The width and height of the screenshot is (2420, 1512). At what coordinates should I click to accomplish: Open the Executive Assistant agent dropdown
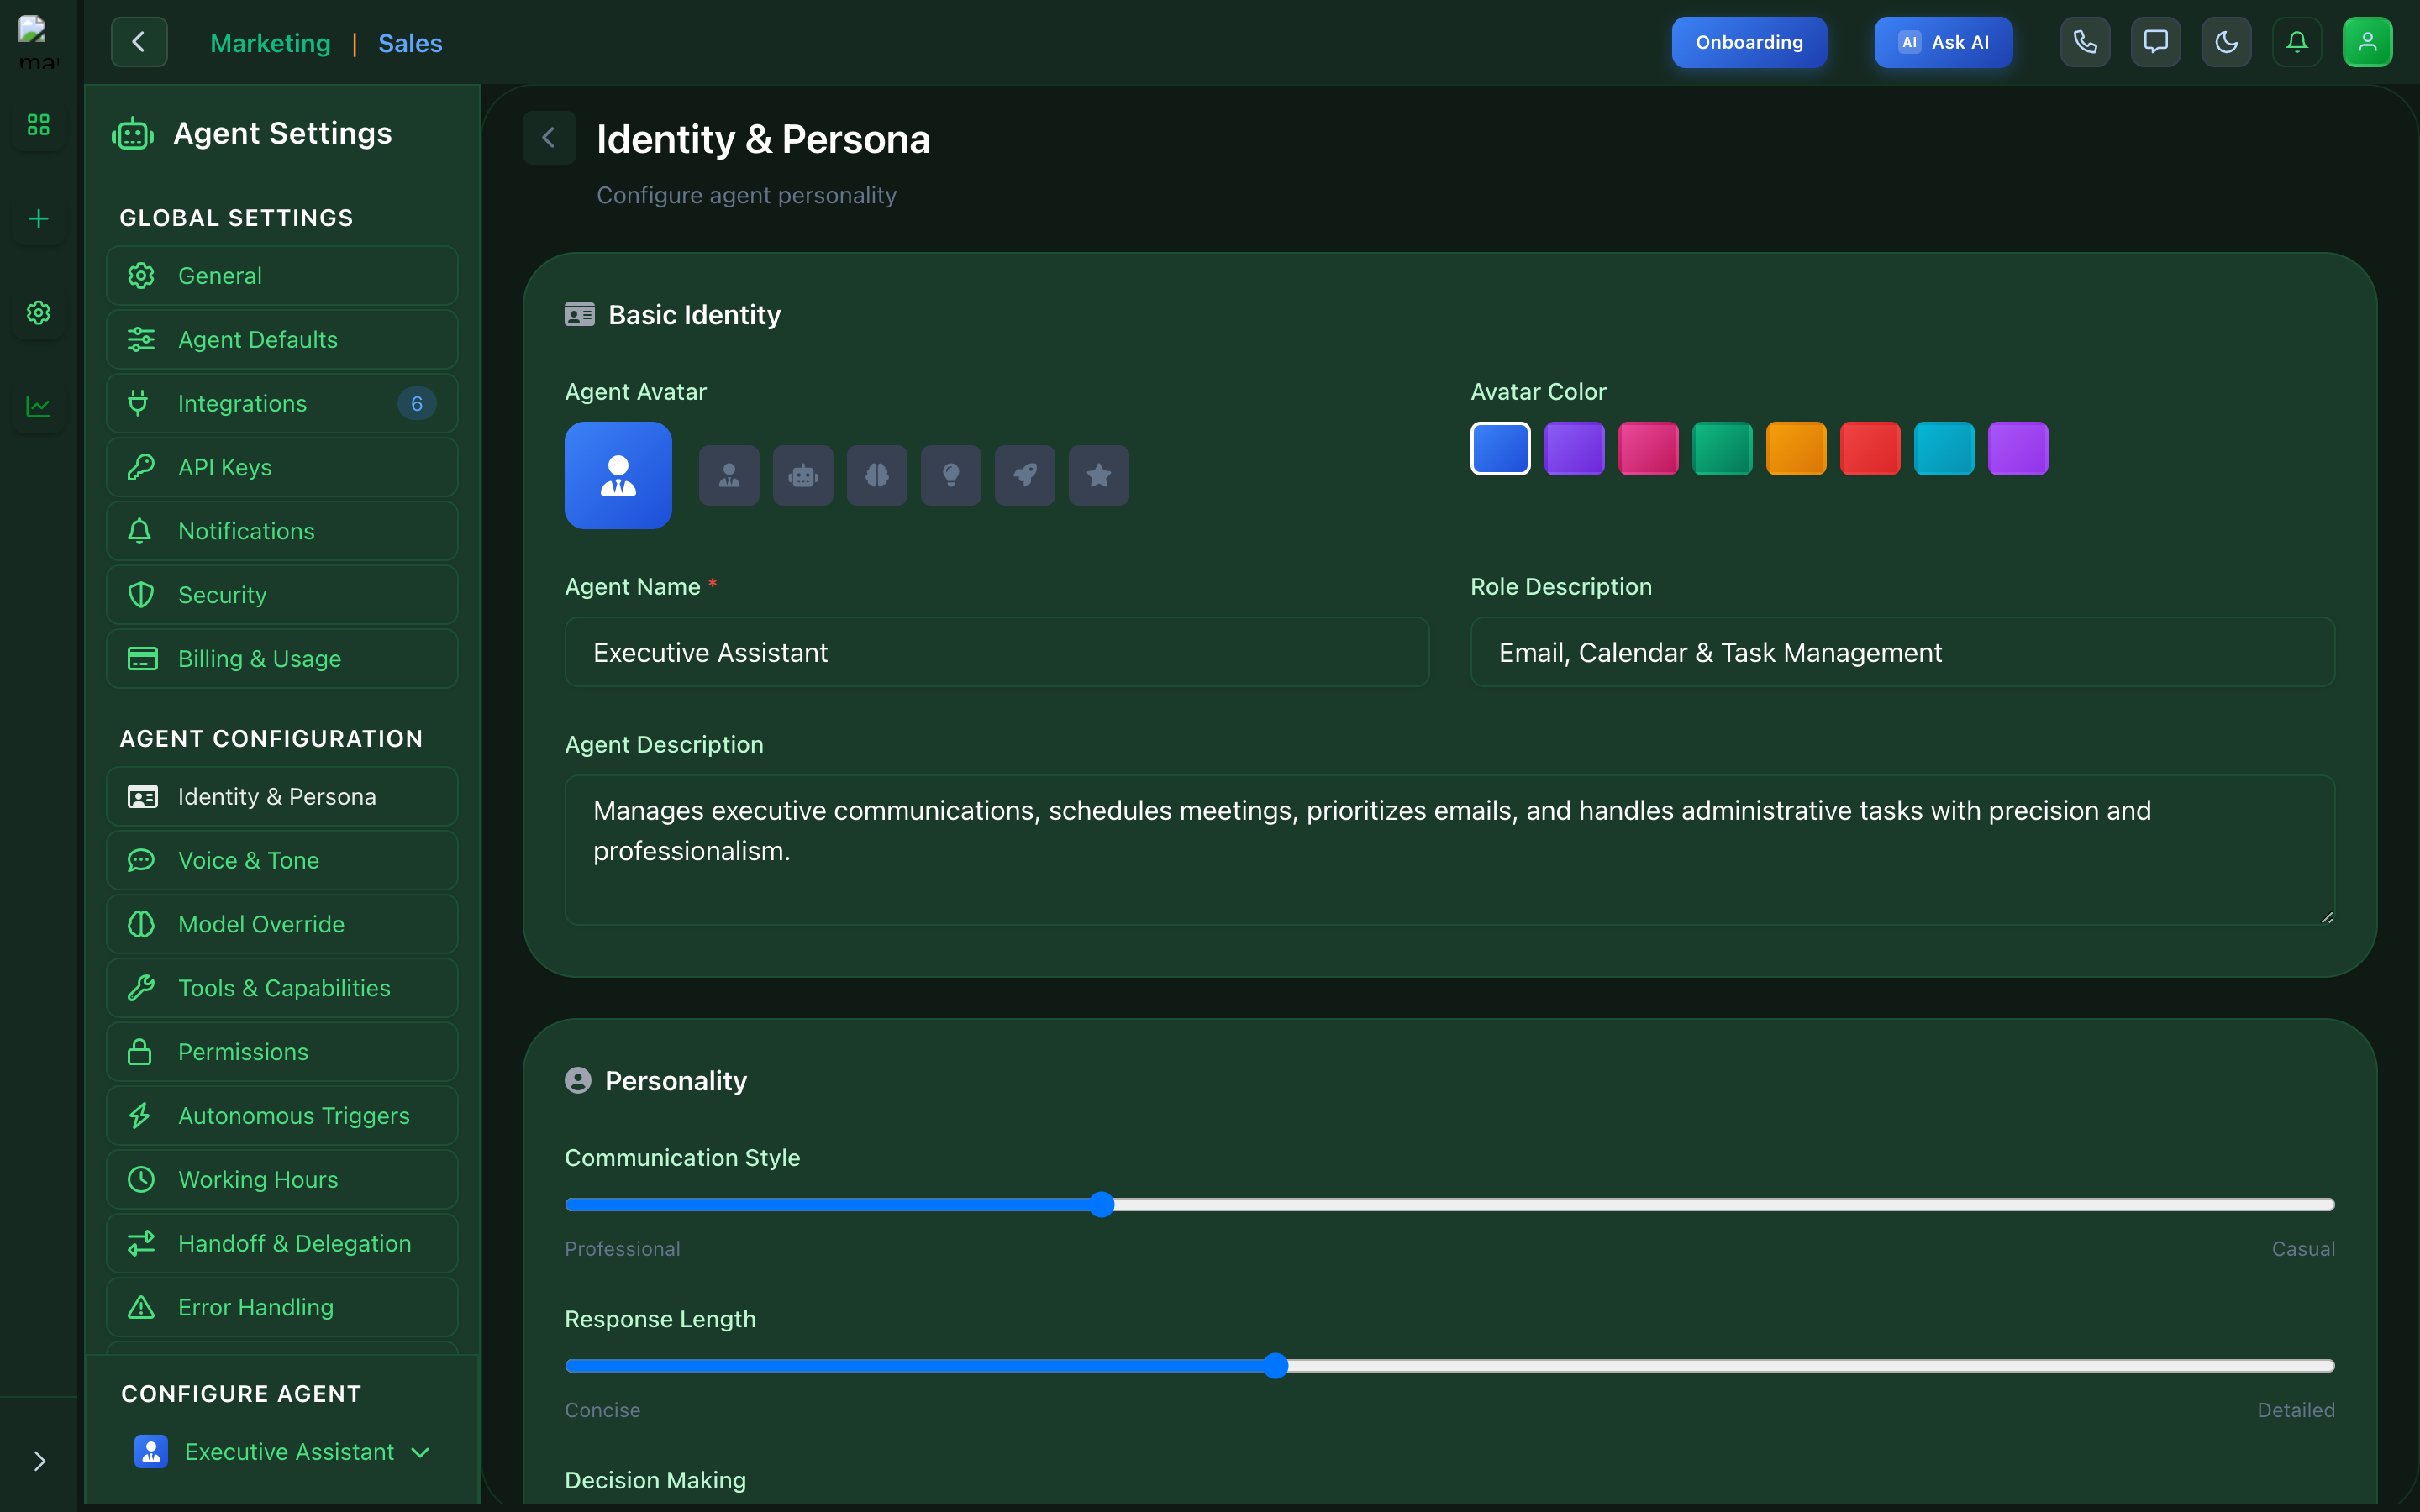283,1452
